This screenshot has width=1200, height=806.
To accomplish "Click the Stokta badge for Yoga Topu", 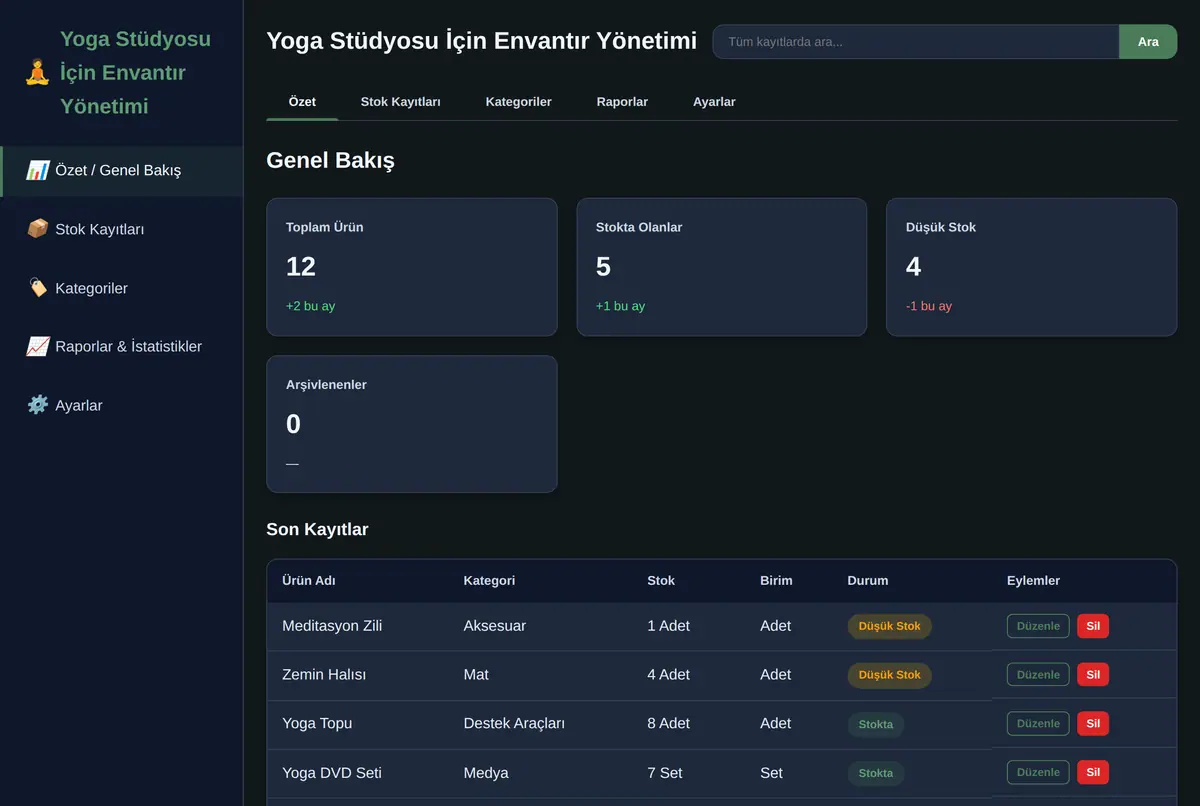I will [x=876, y=724].
